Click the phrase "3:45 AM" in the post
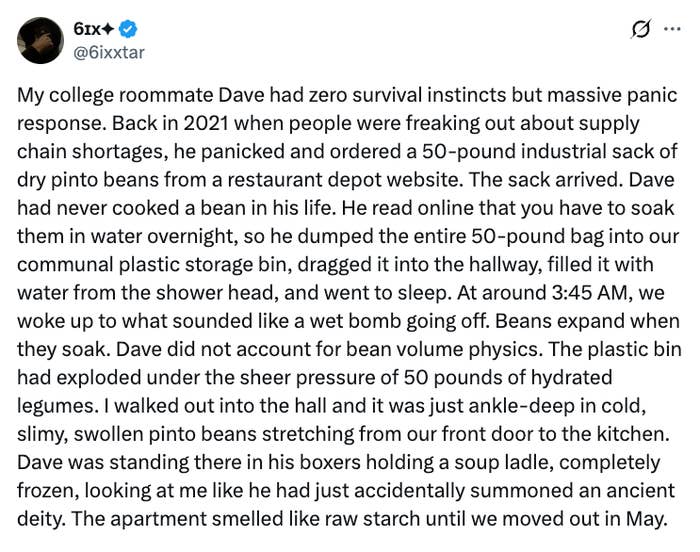700x552 pixels. click(x=589, y=293)
